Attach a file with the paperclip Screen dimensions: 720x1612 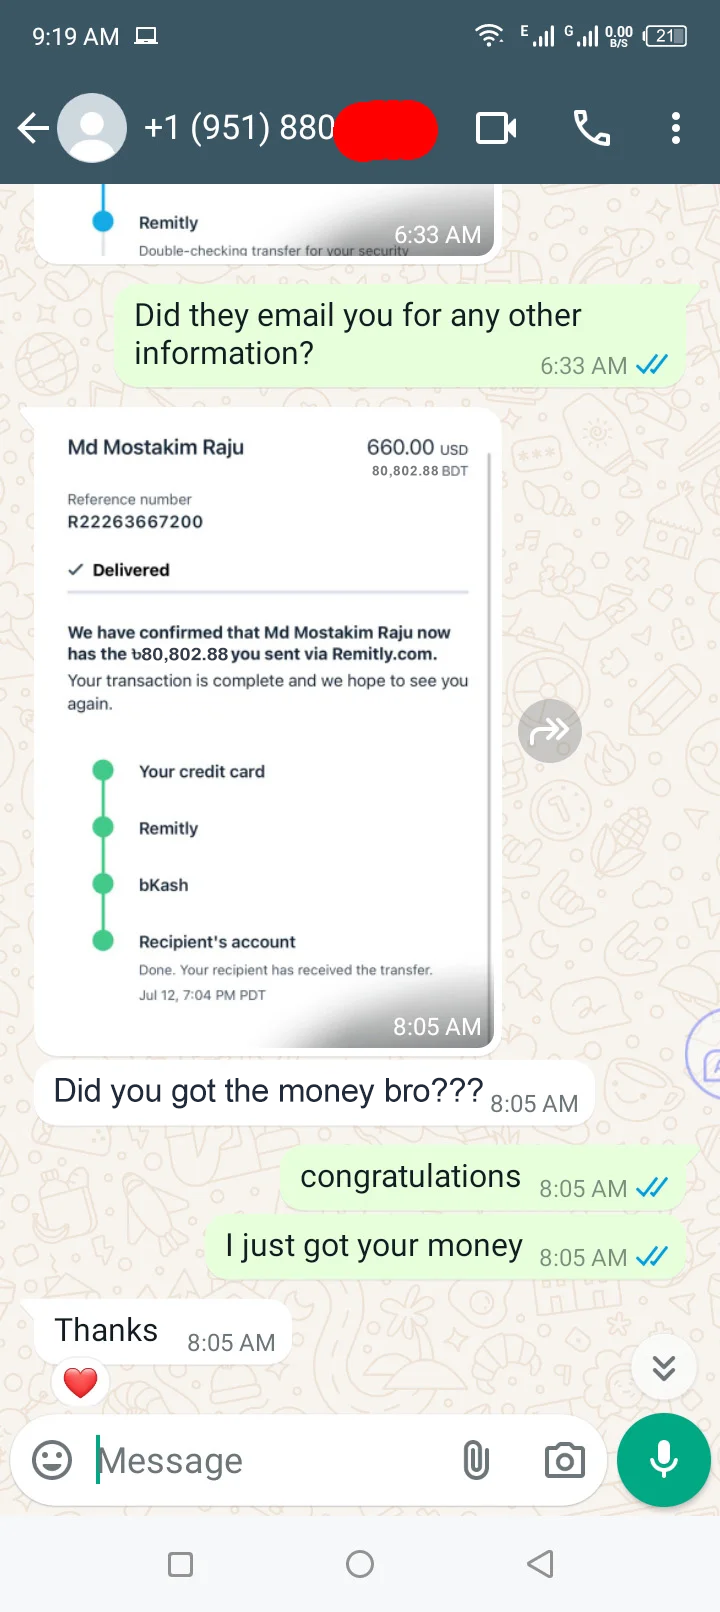pyautogui.click(x=476, y=1460)
